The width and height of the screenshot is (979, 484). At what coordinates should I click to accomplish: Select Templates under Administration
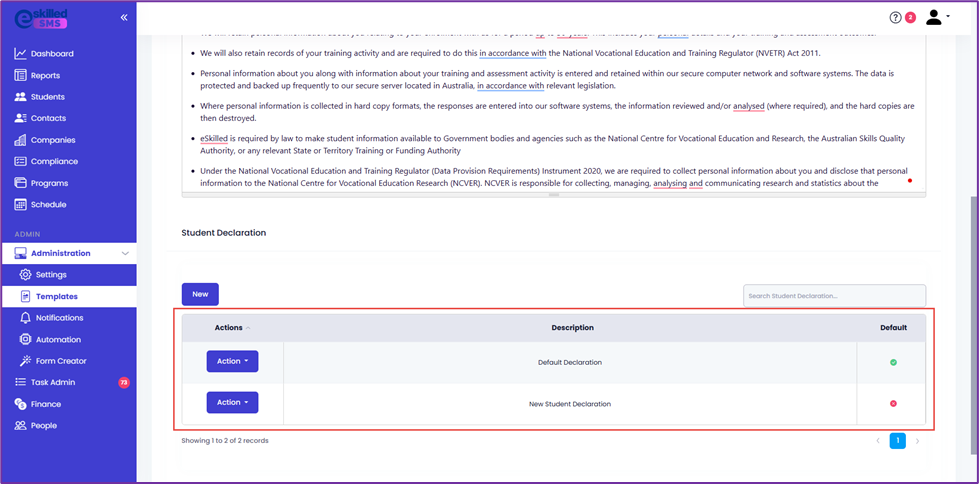pyautogui.click(x=57, y=297)
